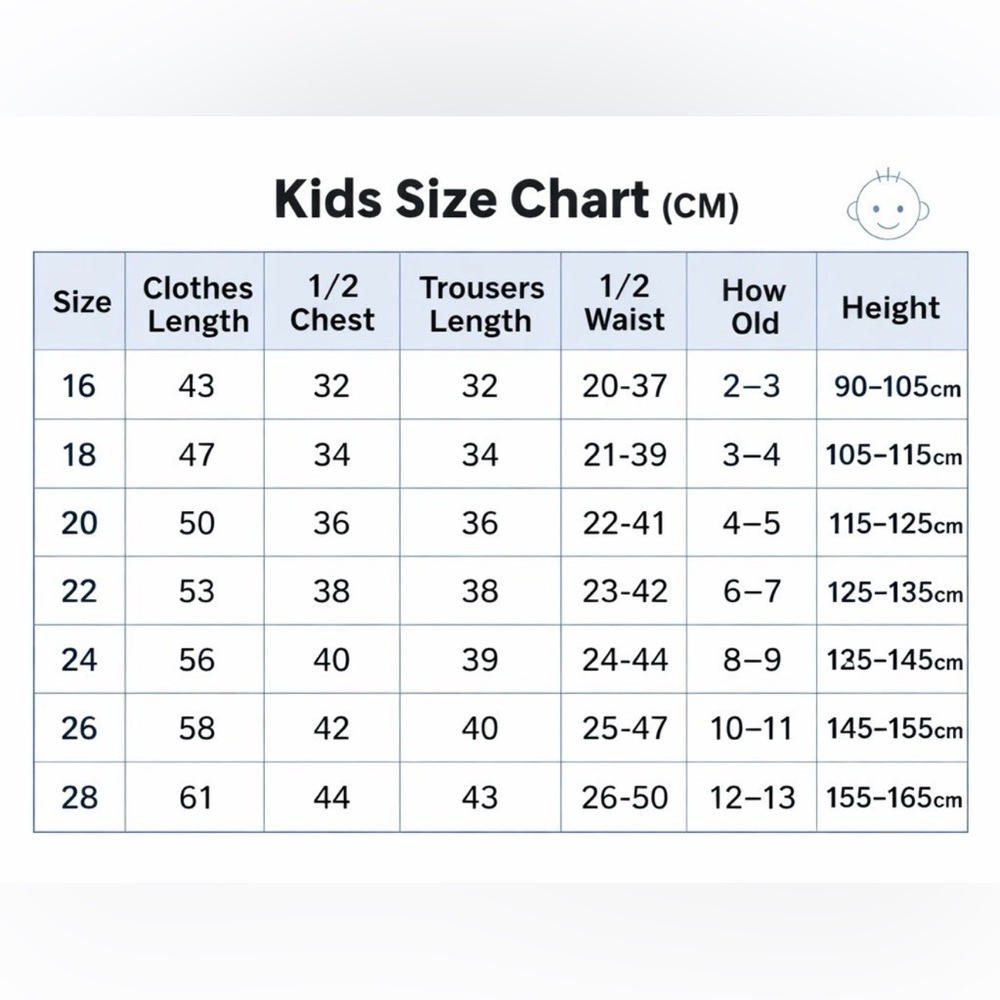Click size 26 in the size column
This screenshot has height=1000, width=1000.
click(x=79, y=728)
